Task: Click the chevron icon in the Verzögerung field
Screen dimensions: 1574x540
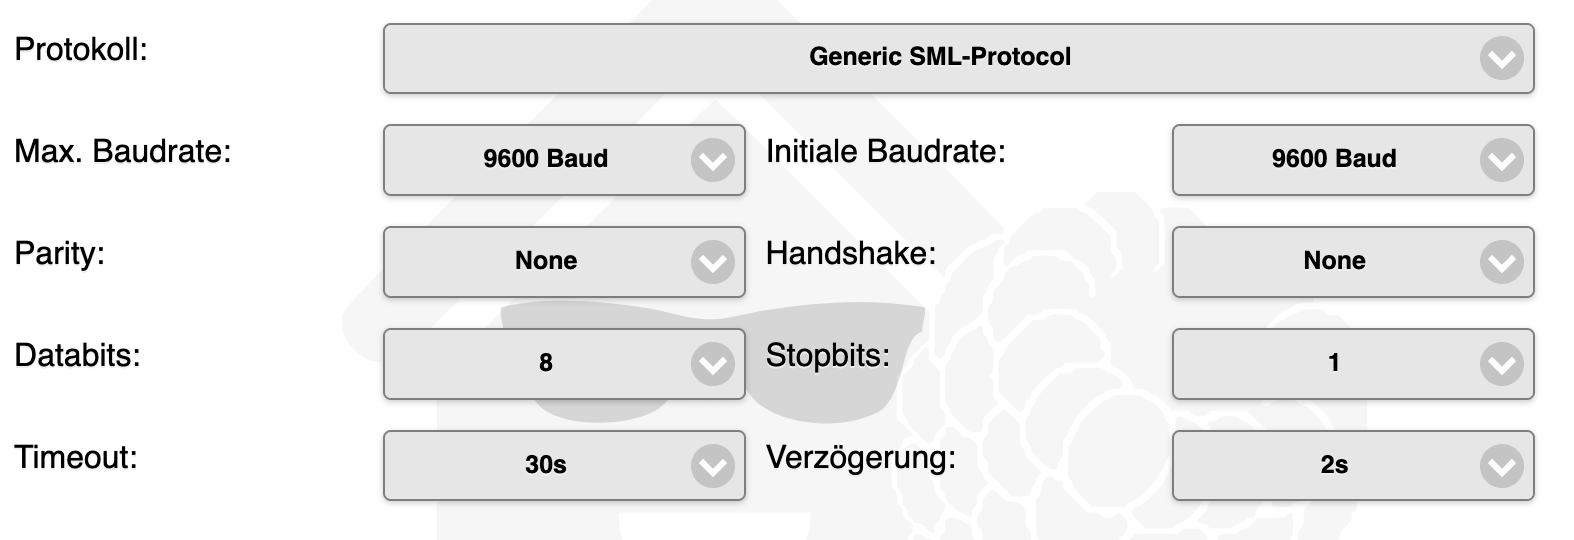Action: (1501, 467)
